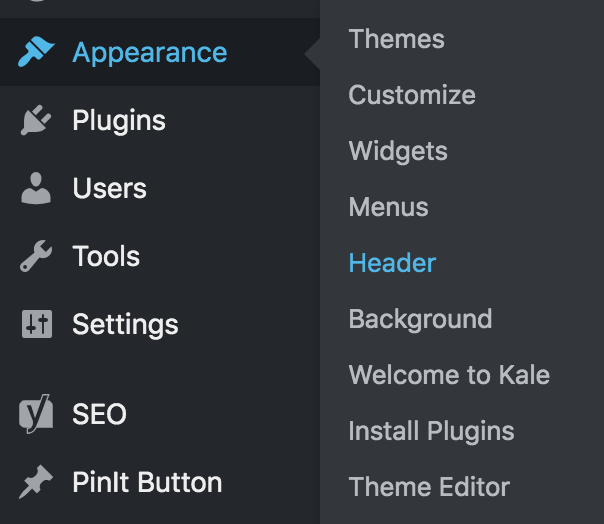Image resolution: width=604 pixels, height=524 pixels.
Task: Click the Users text label in sidebar
Action: point(109,189)
